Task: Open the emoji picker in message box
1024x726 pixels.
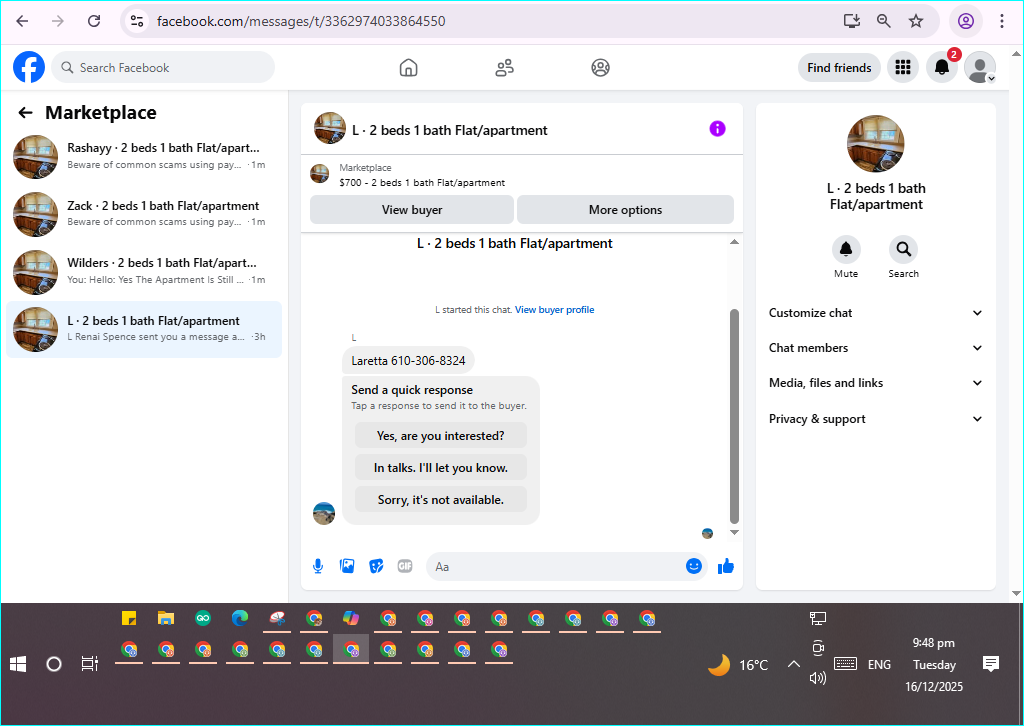Action: pos(694,566)
